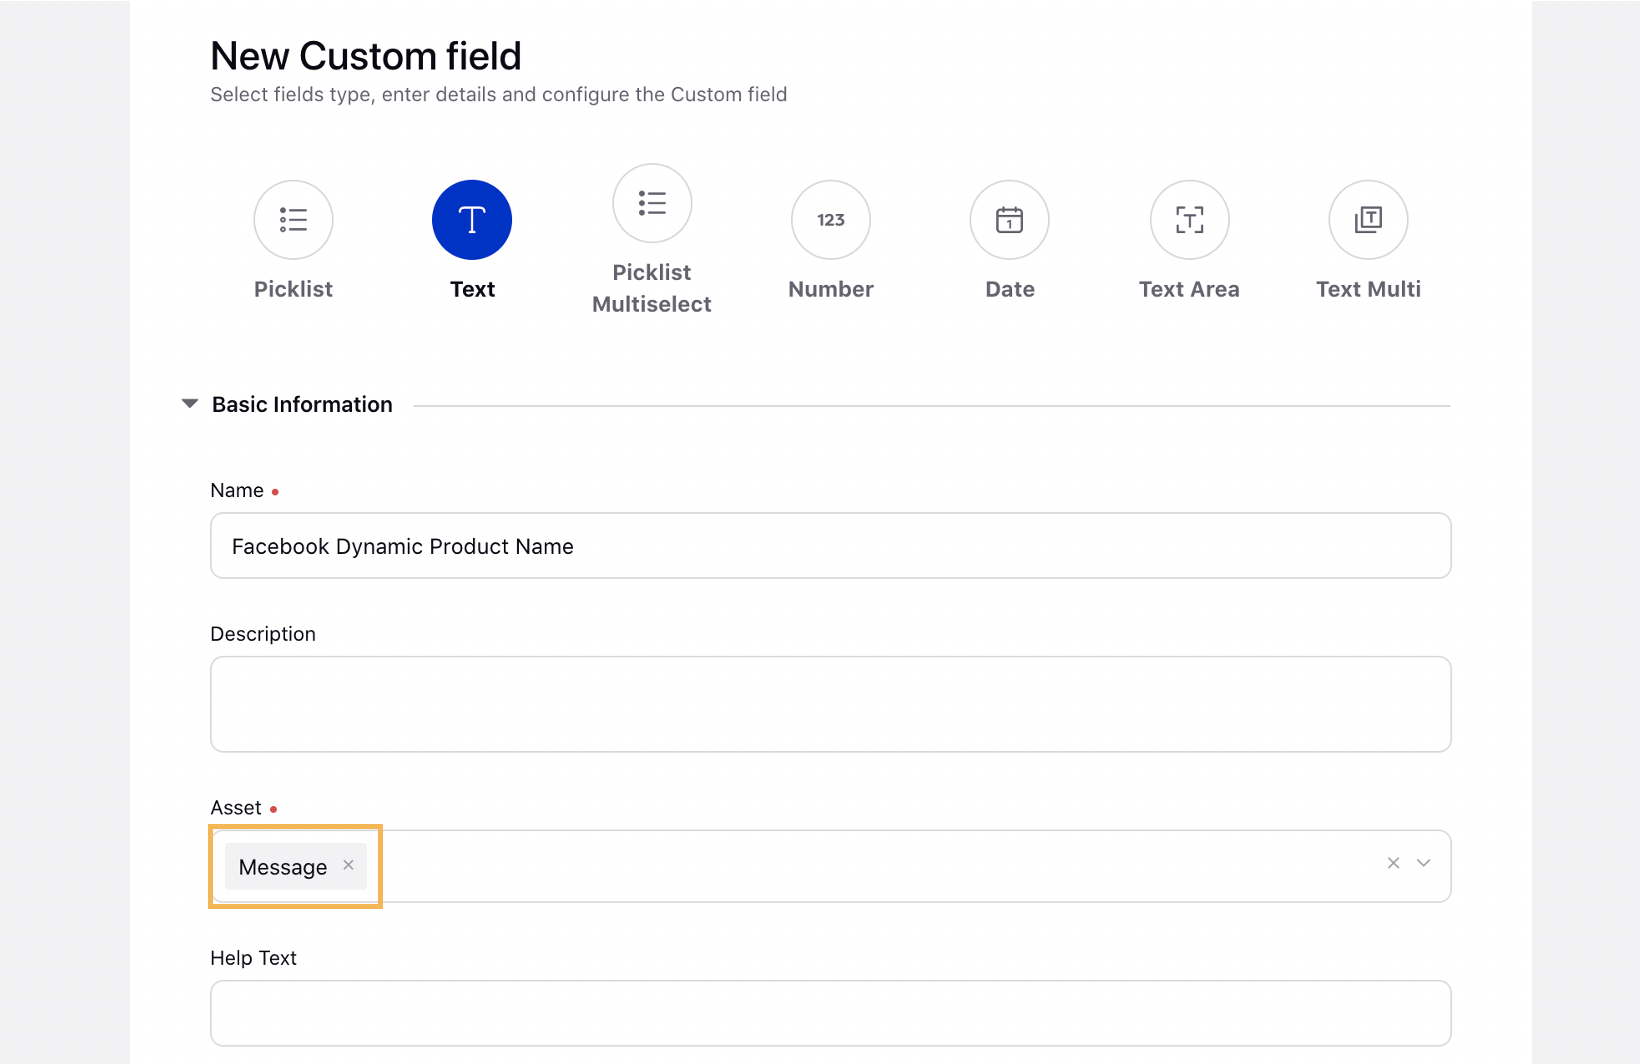
Task: Select the Picklist field type icon
Action: coord(293,220)
